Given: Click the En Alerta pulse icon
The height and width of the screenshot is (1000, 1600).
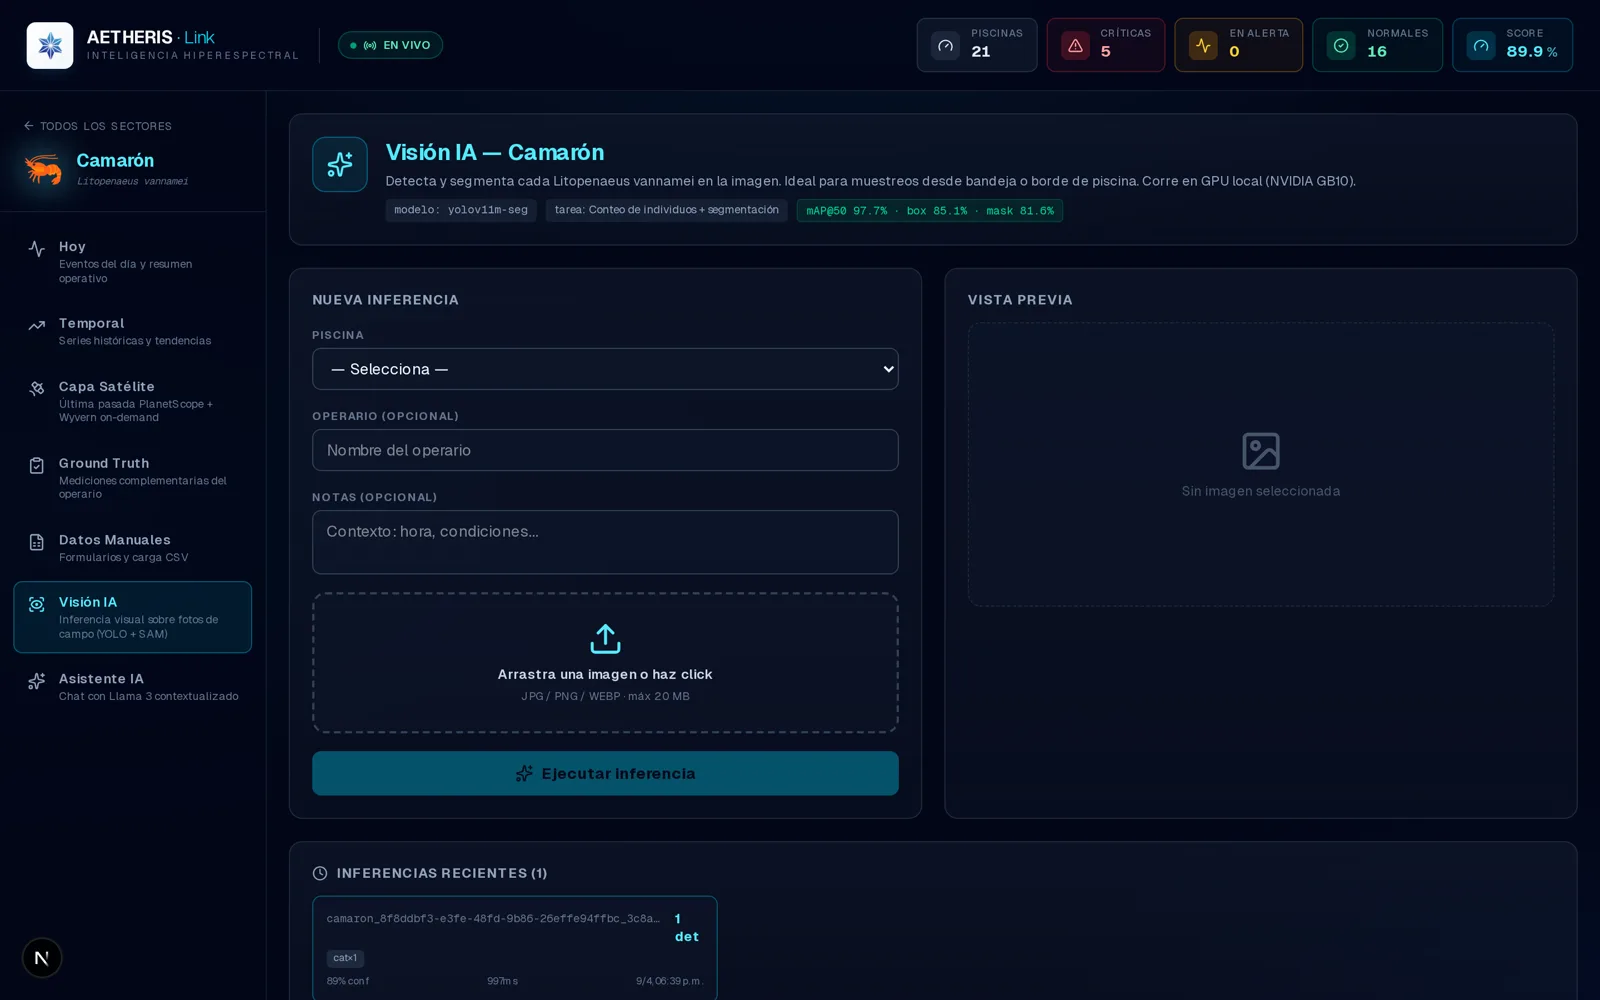Looking at the screenshot, I should click(x=1203, y=45).
